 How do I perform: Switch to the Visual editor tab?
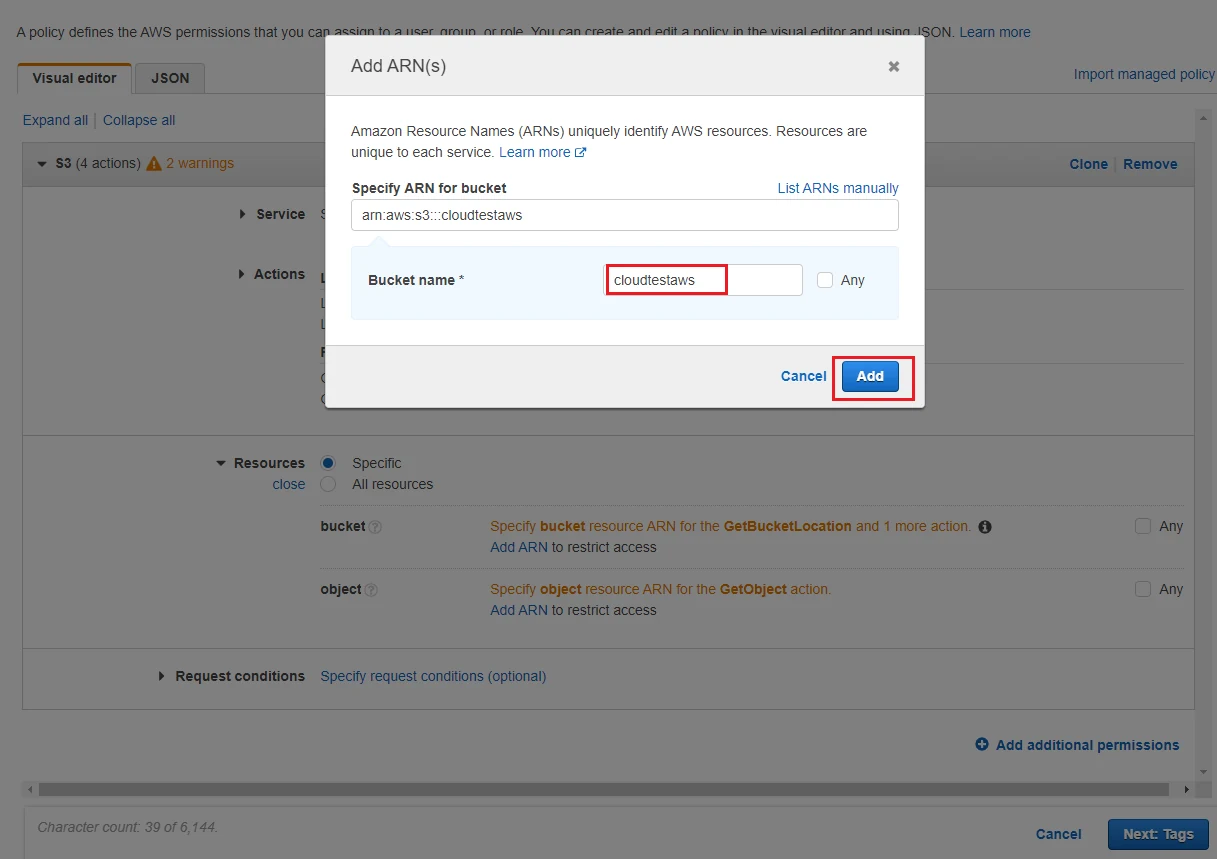[x=75, y=78]
